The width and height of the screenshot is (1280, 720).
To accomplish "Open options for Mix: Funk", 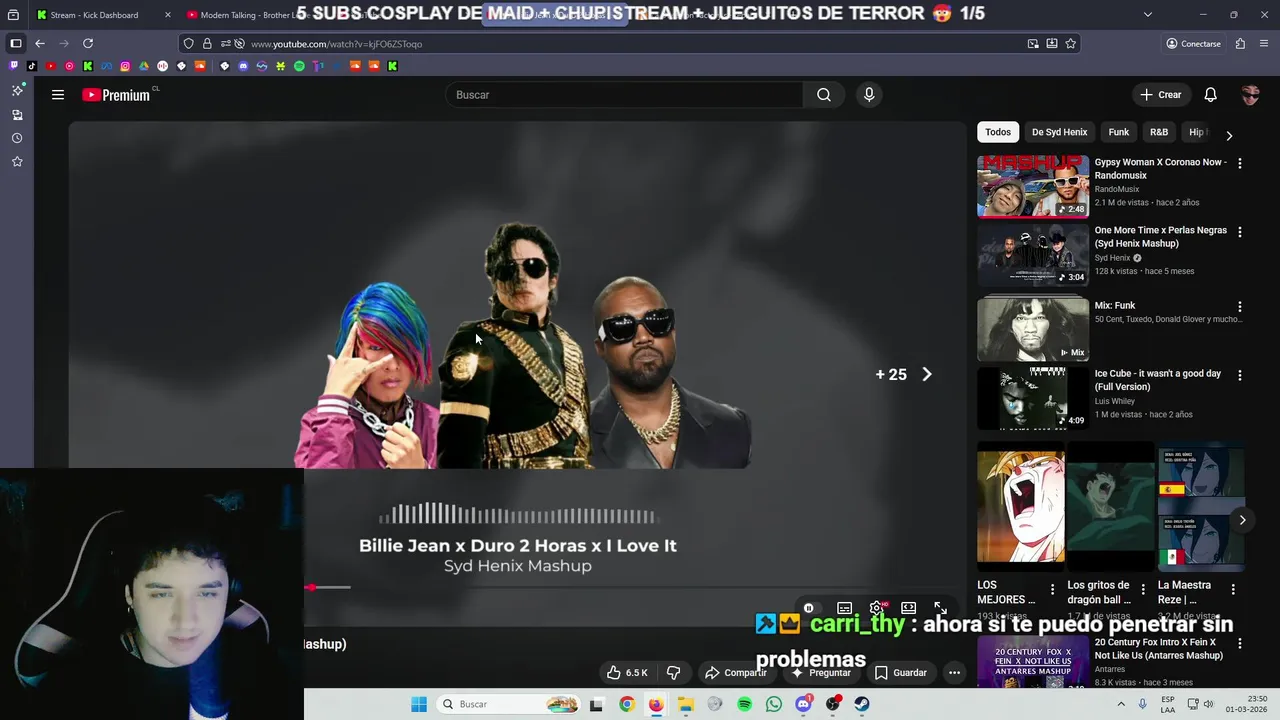I will [1240, 307].
